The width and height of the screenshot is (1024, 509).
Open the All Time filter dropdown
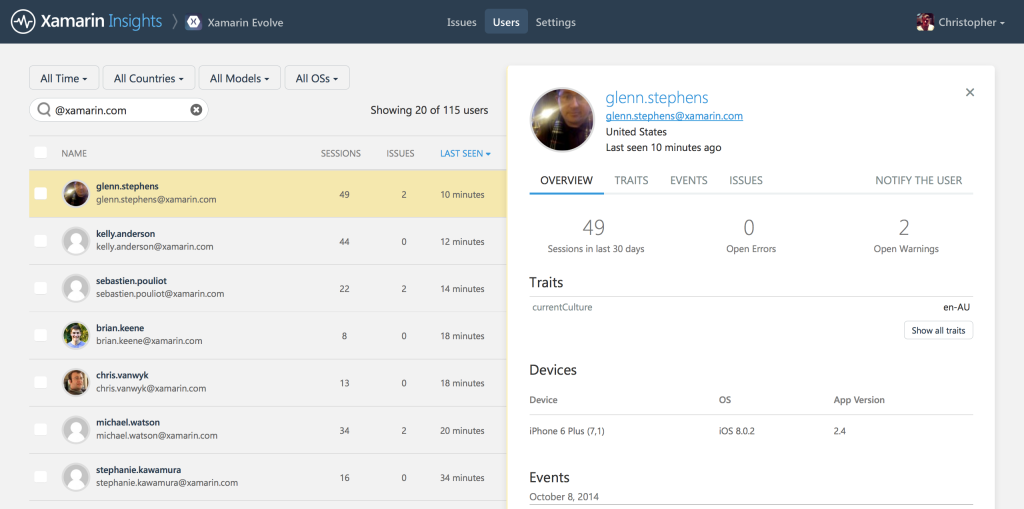coord(64,78)
